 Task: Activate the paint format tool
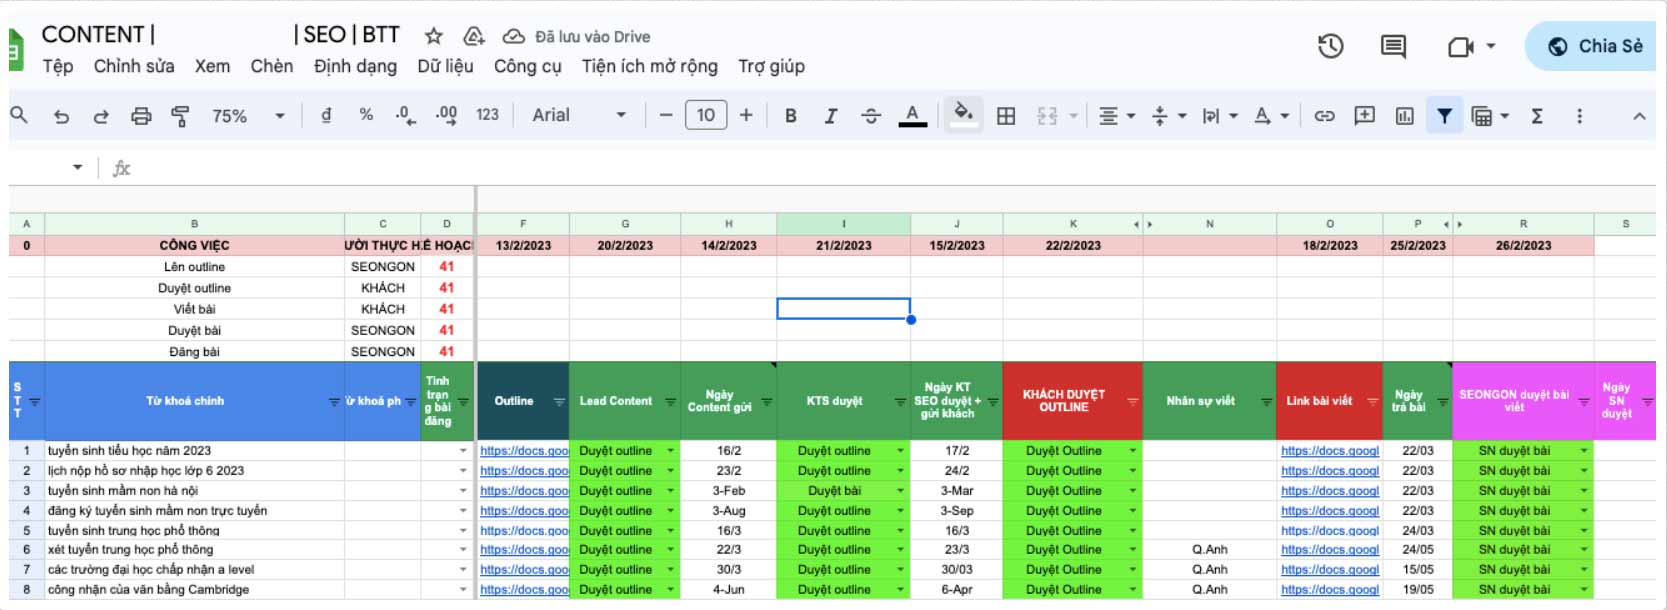180,116
